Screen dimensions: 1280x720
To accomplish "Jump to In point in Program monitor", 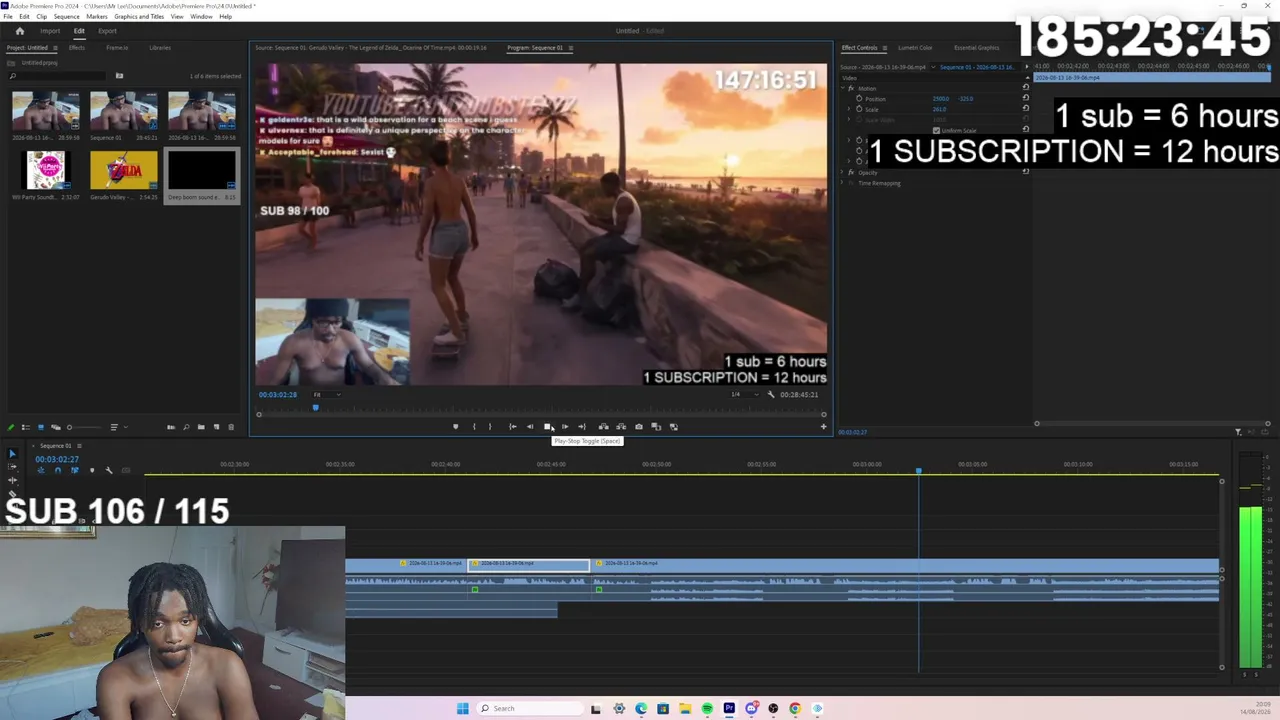I will tap(513, 427).
